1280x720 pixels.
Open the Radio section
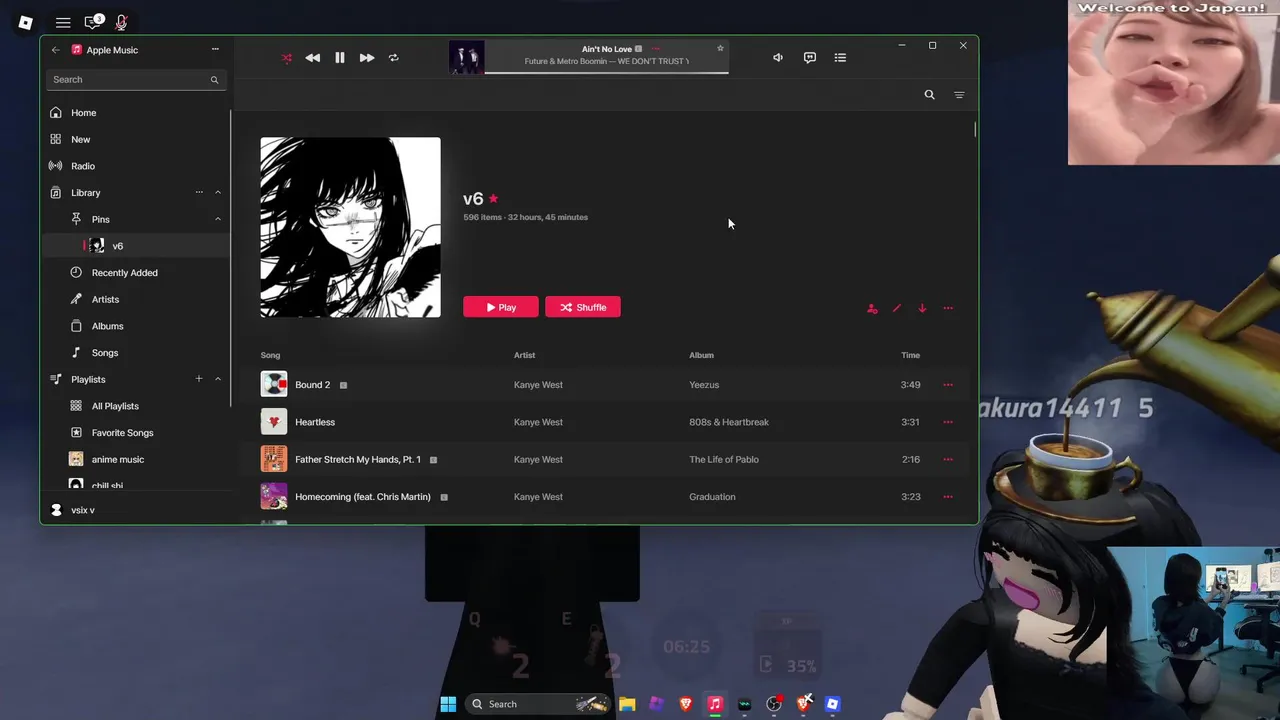point(135,166)
